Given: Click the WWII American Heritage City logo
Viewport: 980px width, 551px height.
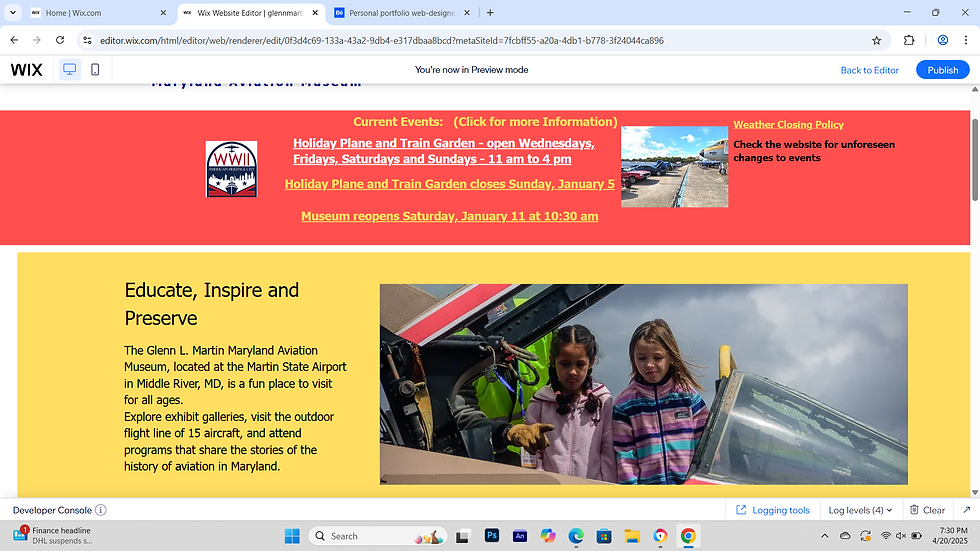Looking at the screenshot, I should 231,169.
